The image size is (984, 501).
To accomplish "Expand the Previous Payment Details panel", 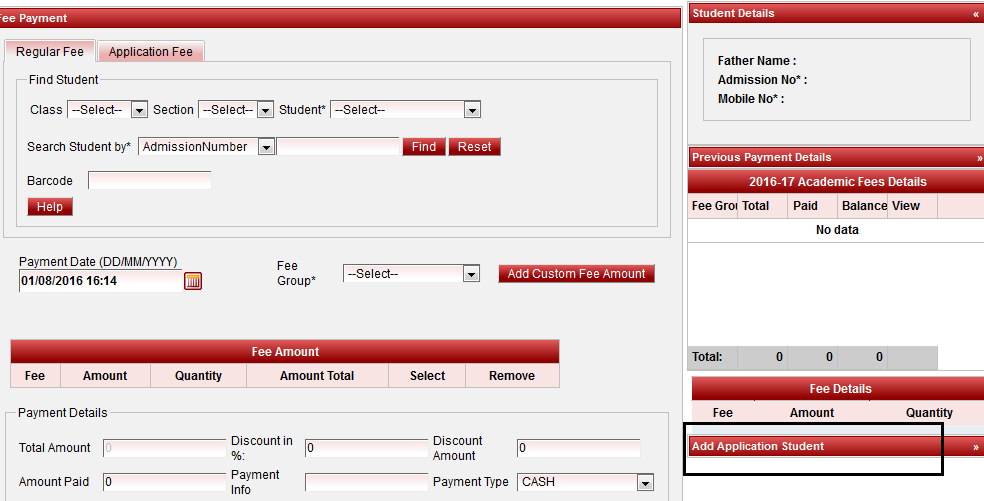I will point(978,158).
